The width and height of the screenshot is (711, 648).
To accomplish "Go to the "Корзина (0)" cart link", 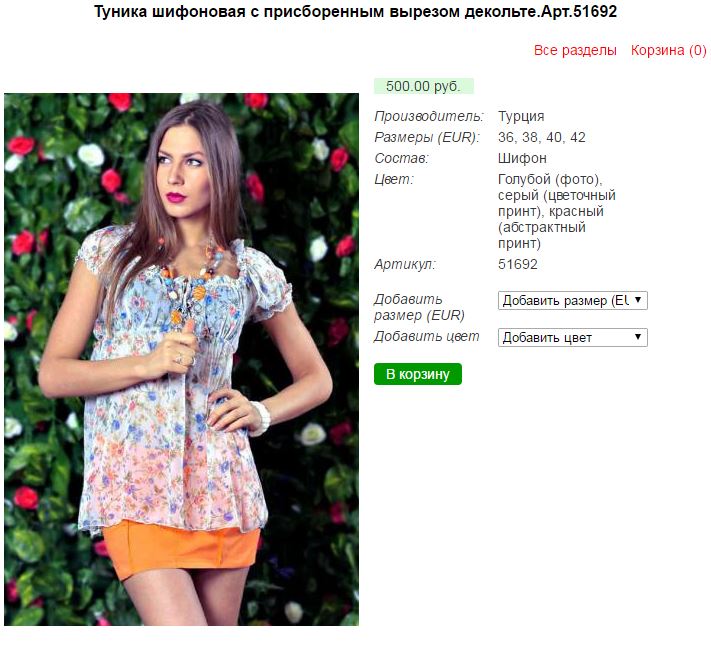I will tap(668, 50).
